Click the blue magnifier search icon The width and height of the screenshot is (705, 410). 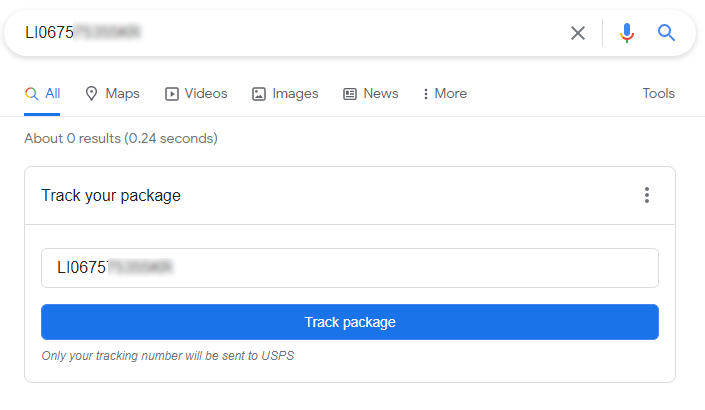click(666, 33)
